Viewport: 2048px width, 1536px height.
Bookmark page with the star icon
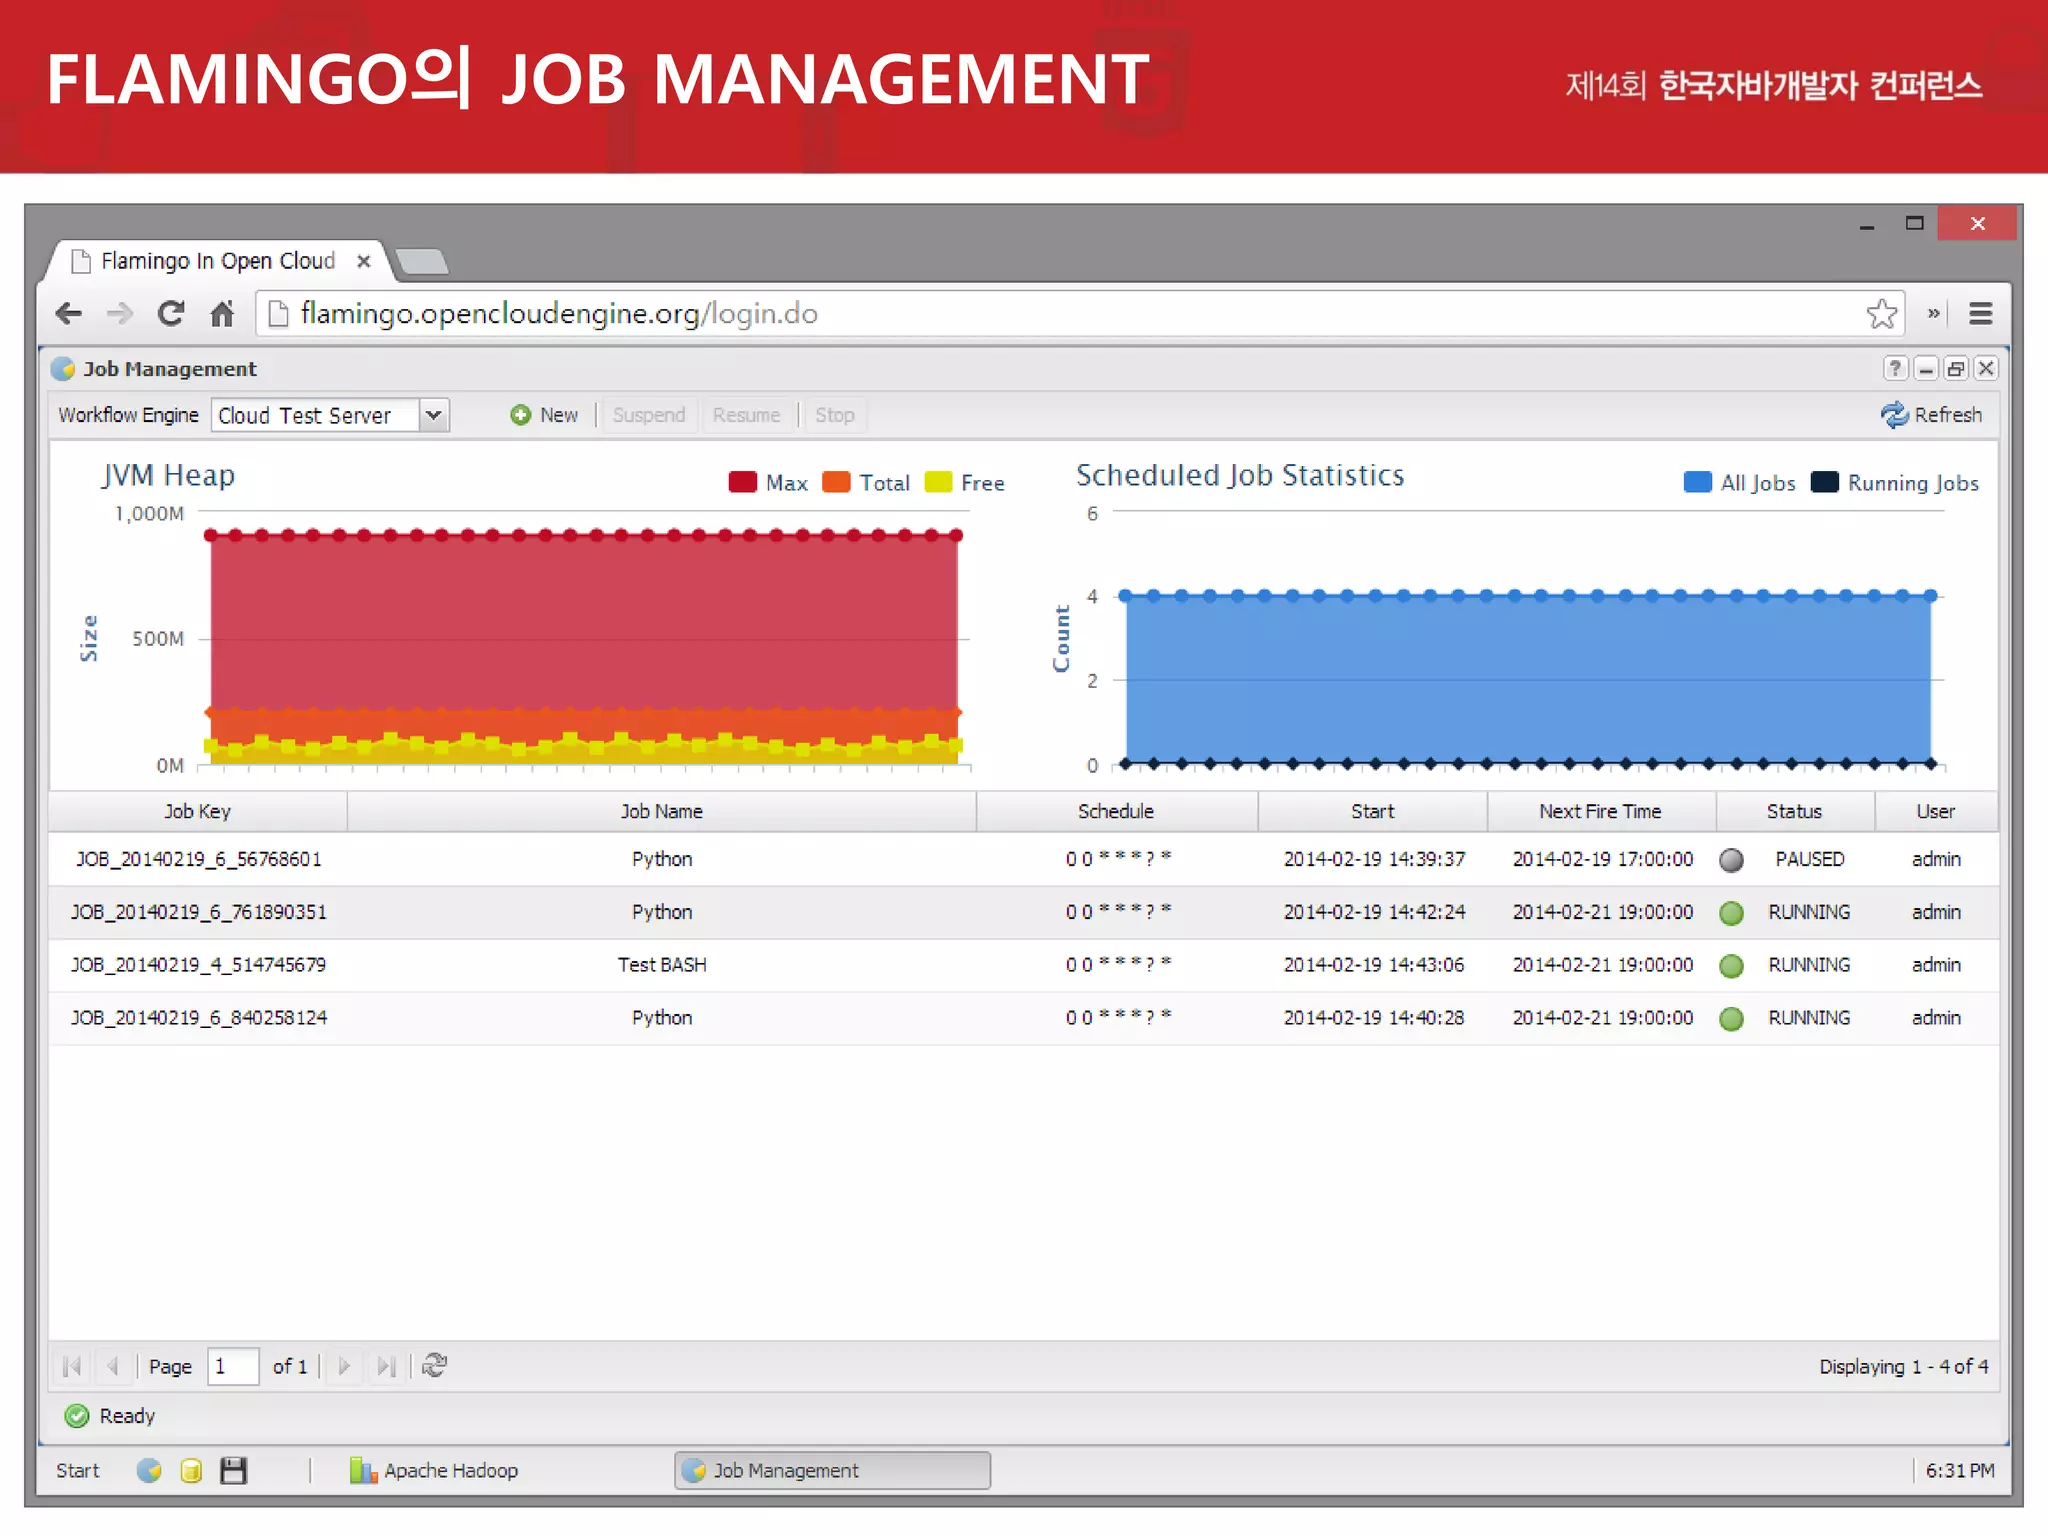(x=1881, y=314)
